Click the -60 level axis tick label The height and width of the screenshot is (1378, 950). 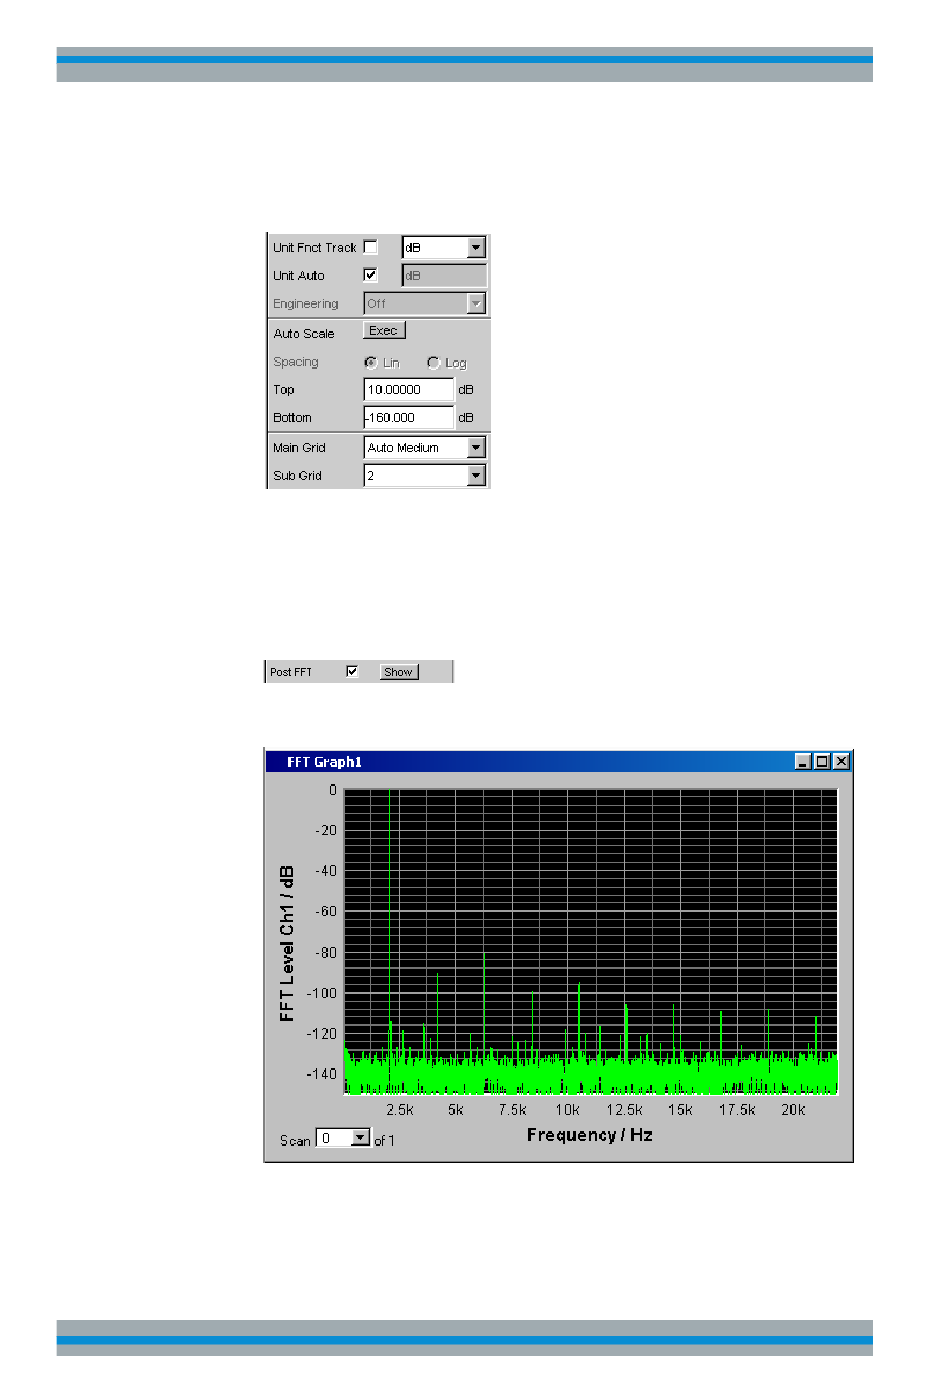tap(326, 912)
